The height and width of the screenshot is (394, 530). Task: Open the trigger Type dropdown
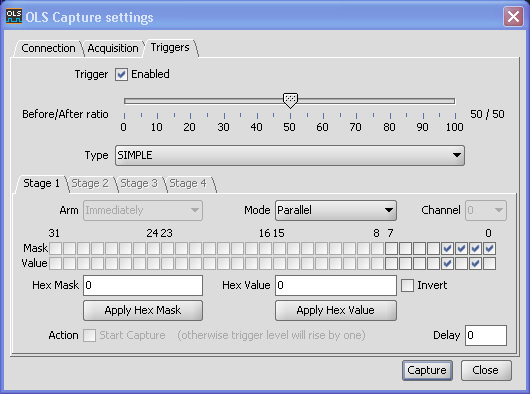pos(290,155)
